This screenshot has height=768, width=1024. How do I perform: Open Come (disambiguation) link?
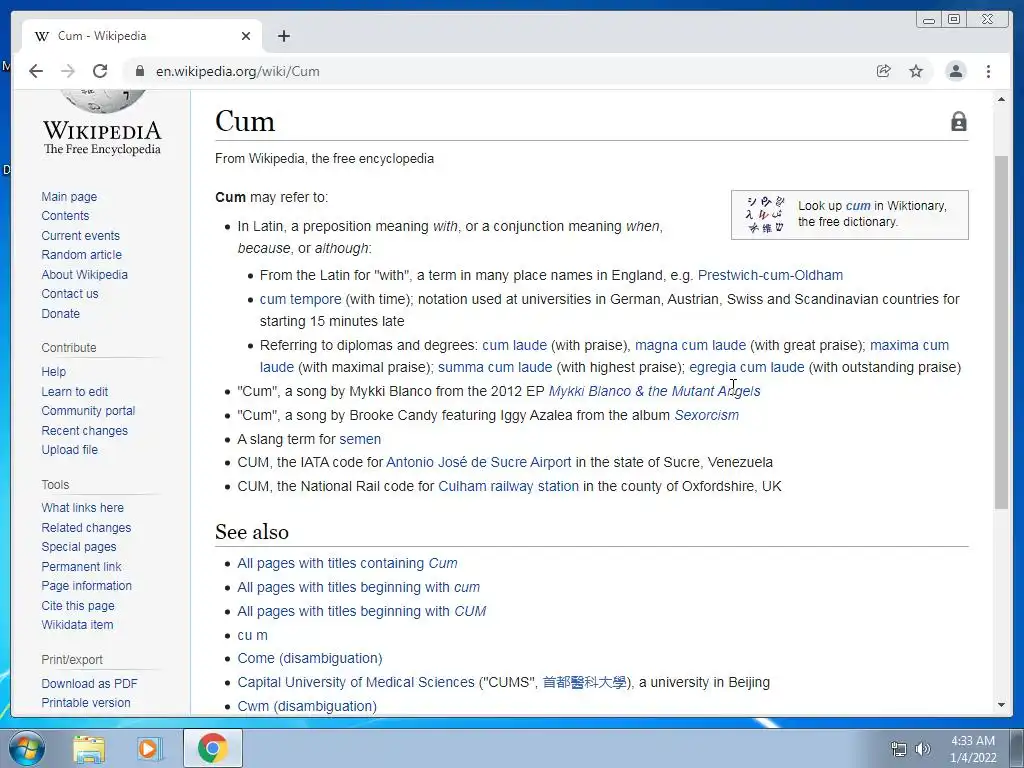(x=310, y=658)
